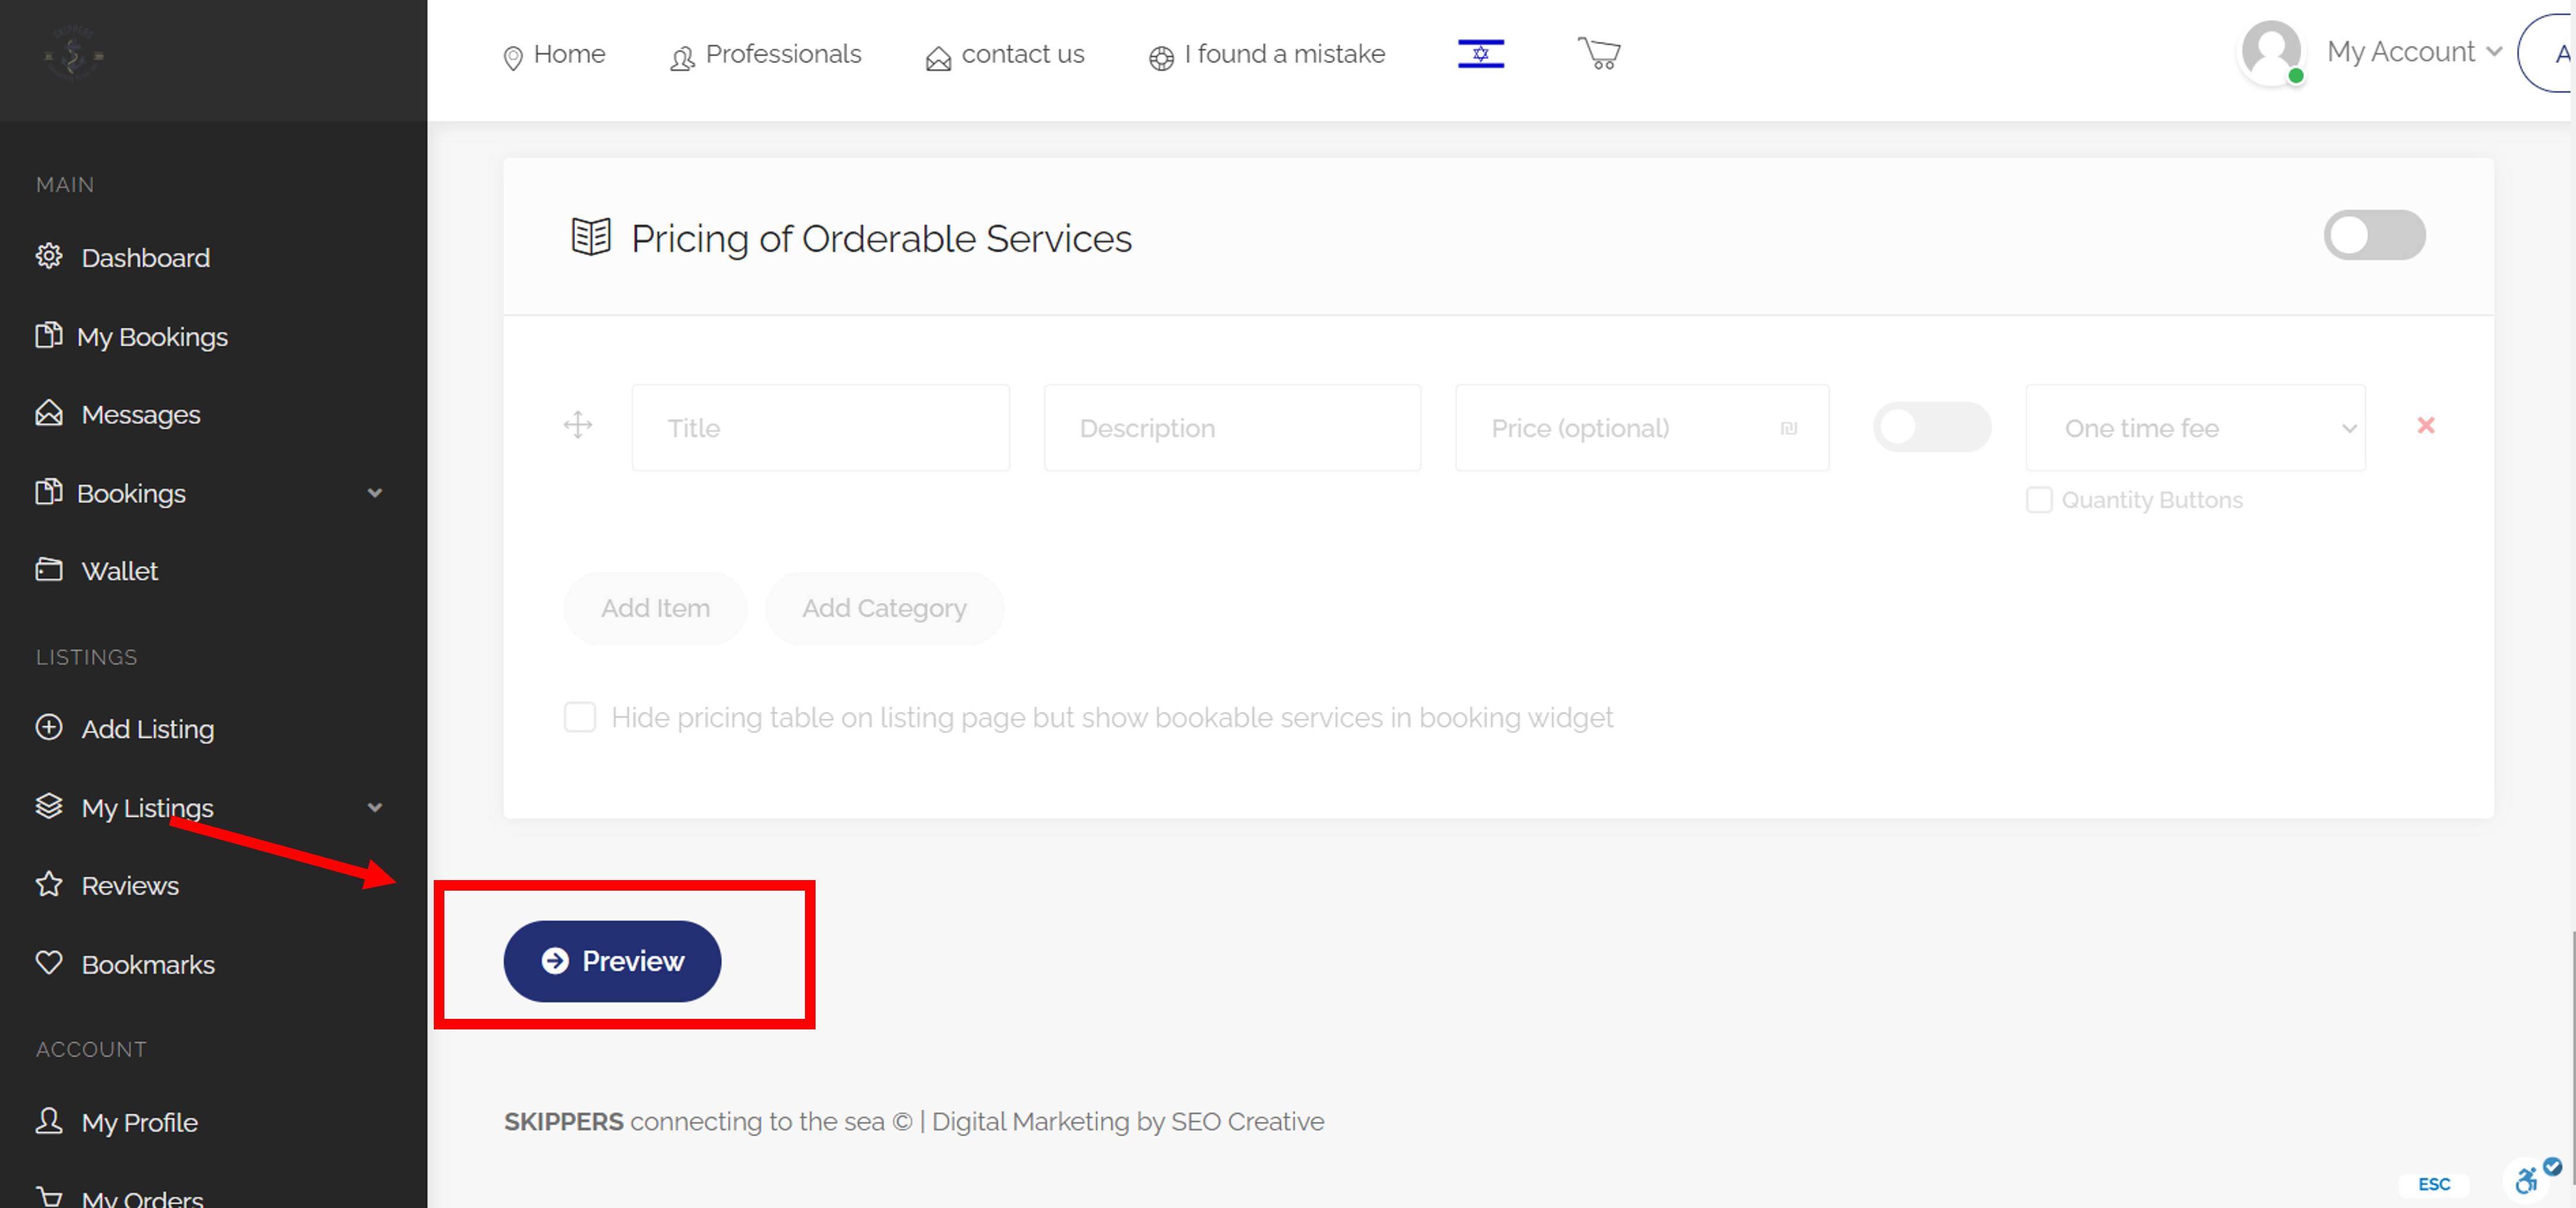
Task: Open the shopping cart icon
Action: pyautogui.click(x=1598, y=53)
